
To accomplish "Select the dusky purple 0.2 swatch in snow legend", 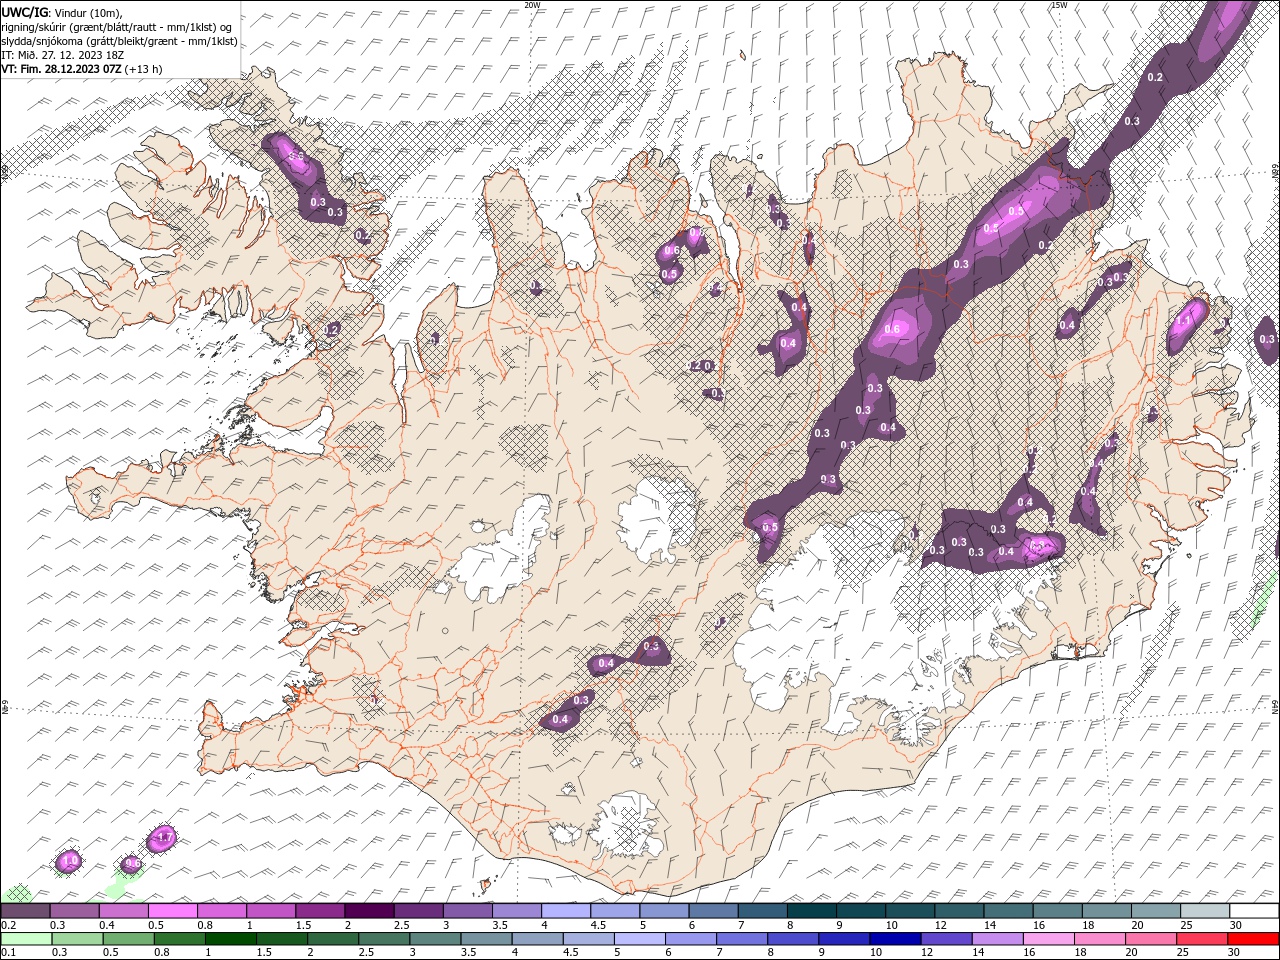I will coord(26,910).
